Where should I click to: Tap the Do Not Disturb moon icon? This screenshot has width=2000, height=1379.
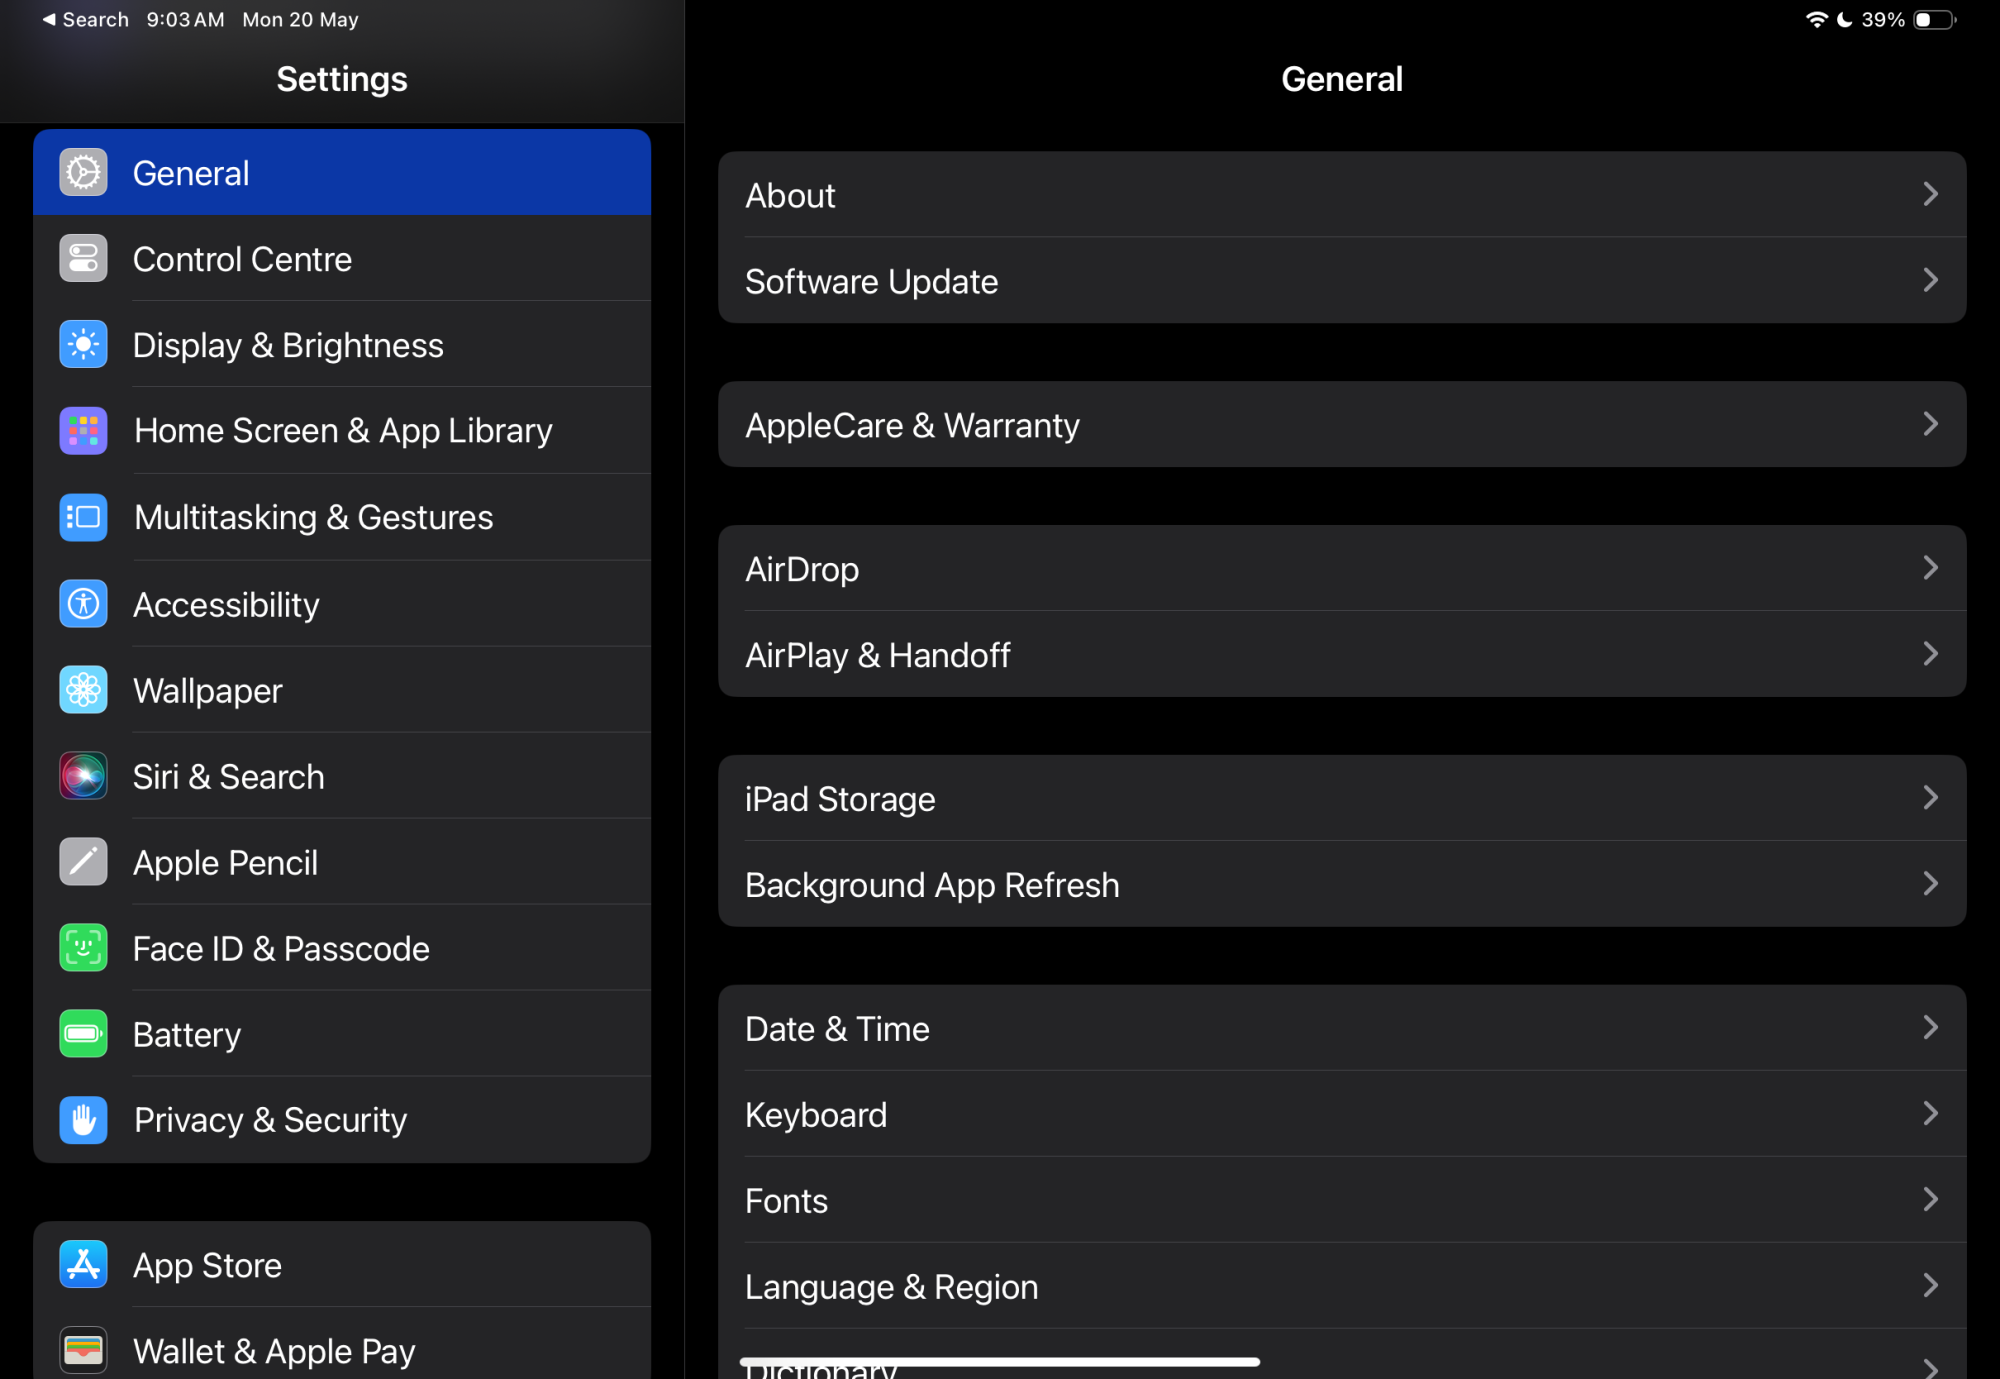coord(1845,20)
